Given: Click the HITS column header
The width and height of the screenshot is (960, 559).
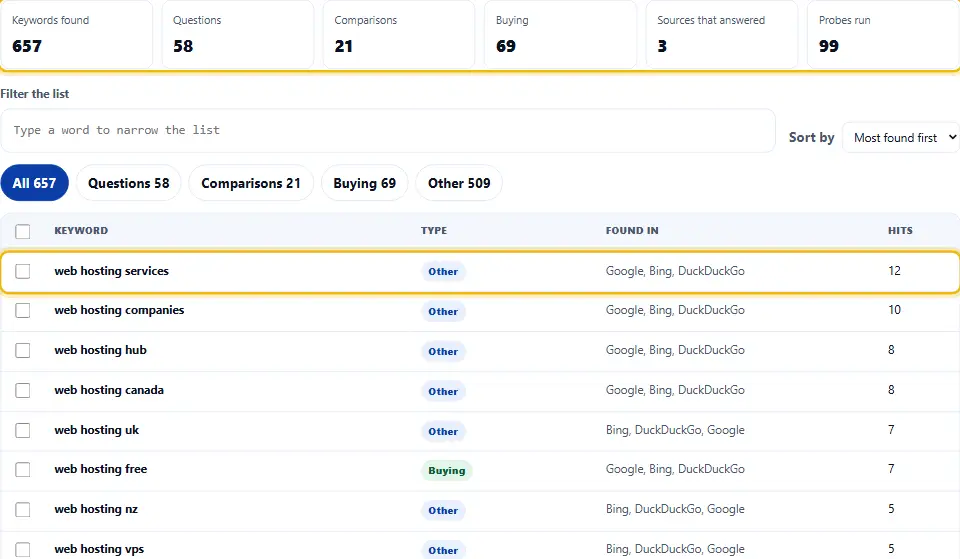Looking at the screenshot, I should pyautogui.click(x=900, y=231).
